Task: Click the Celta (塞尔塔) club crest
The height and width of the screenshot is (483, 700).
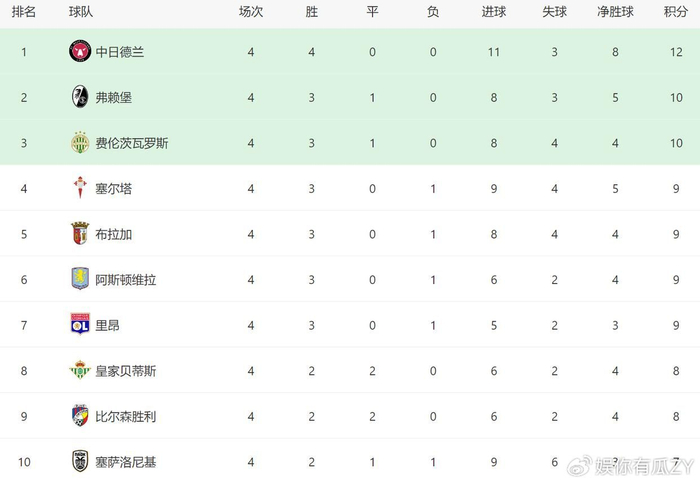Action: click(80, 188)
